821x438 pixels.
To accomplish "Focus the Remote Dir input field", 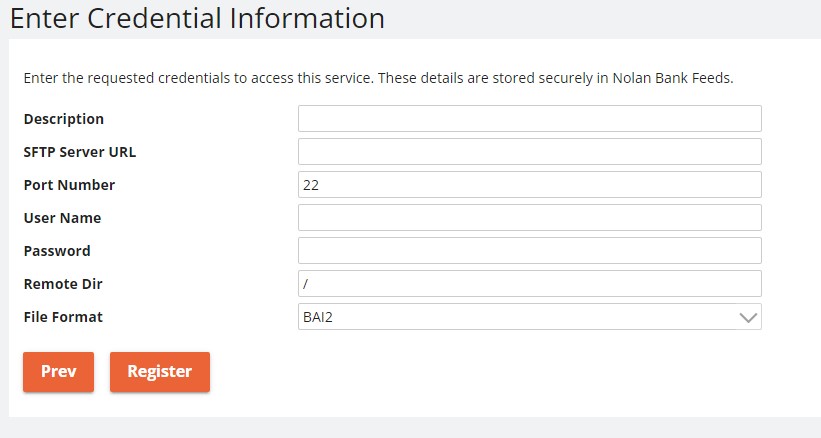I will click(529, 284).
